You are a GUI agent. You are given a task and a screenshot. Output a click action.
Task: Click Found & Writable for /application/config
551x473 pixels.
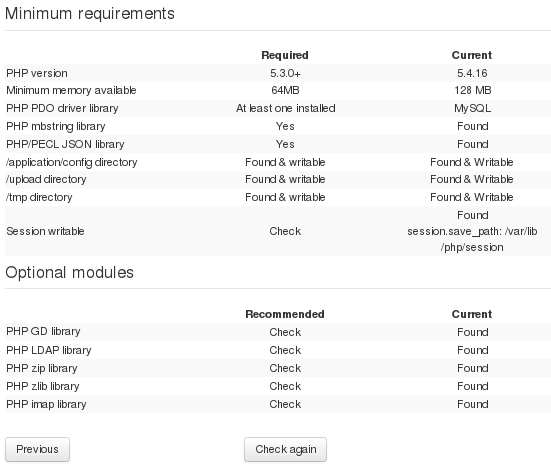pyautogui.click(x=472, y=162)
